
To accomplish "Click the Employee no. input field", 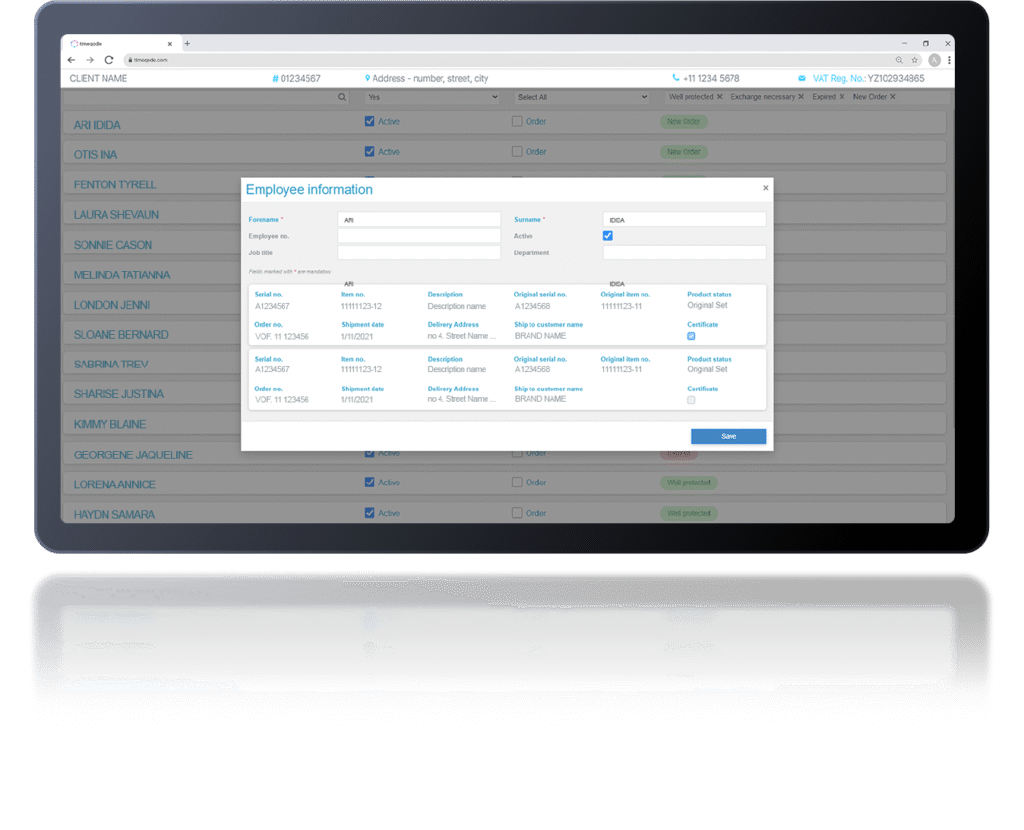I will click(418, 236).
